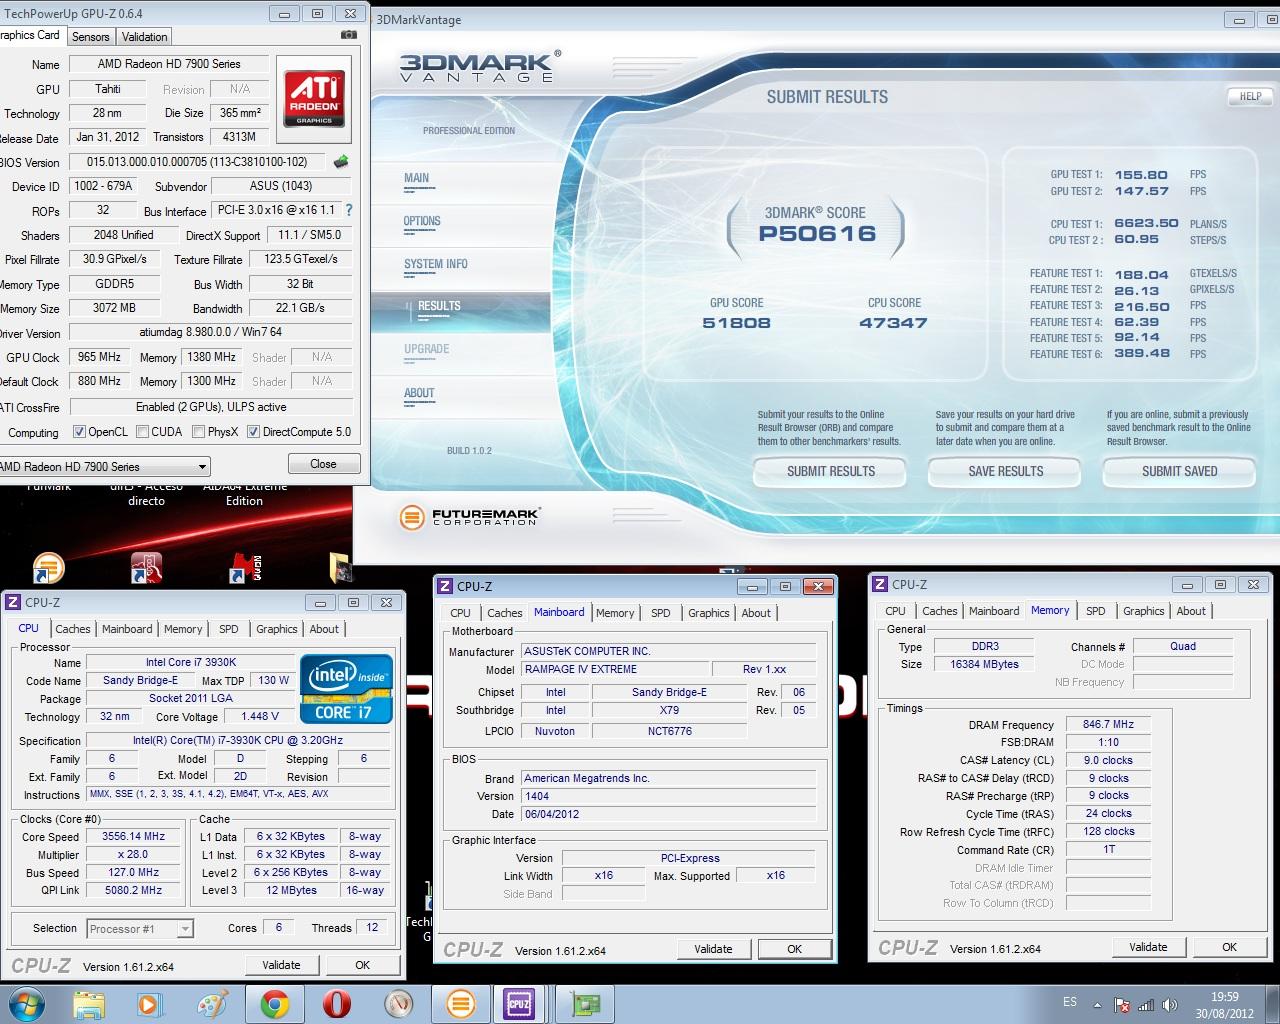Go to OPTIONS in 3DMark Vantage sidebar
Image resolution: width=1280 pixels, height=1024 pixels.
(422, 221)
